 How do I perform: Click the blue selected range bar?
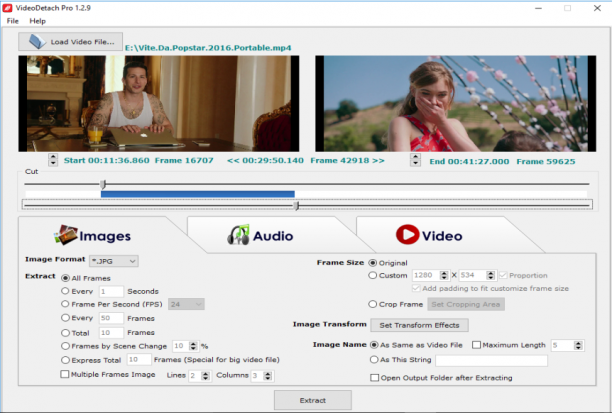click(197, 194)
